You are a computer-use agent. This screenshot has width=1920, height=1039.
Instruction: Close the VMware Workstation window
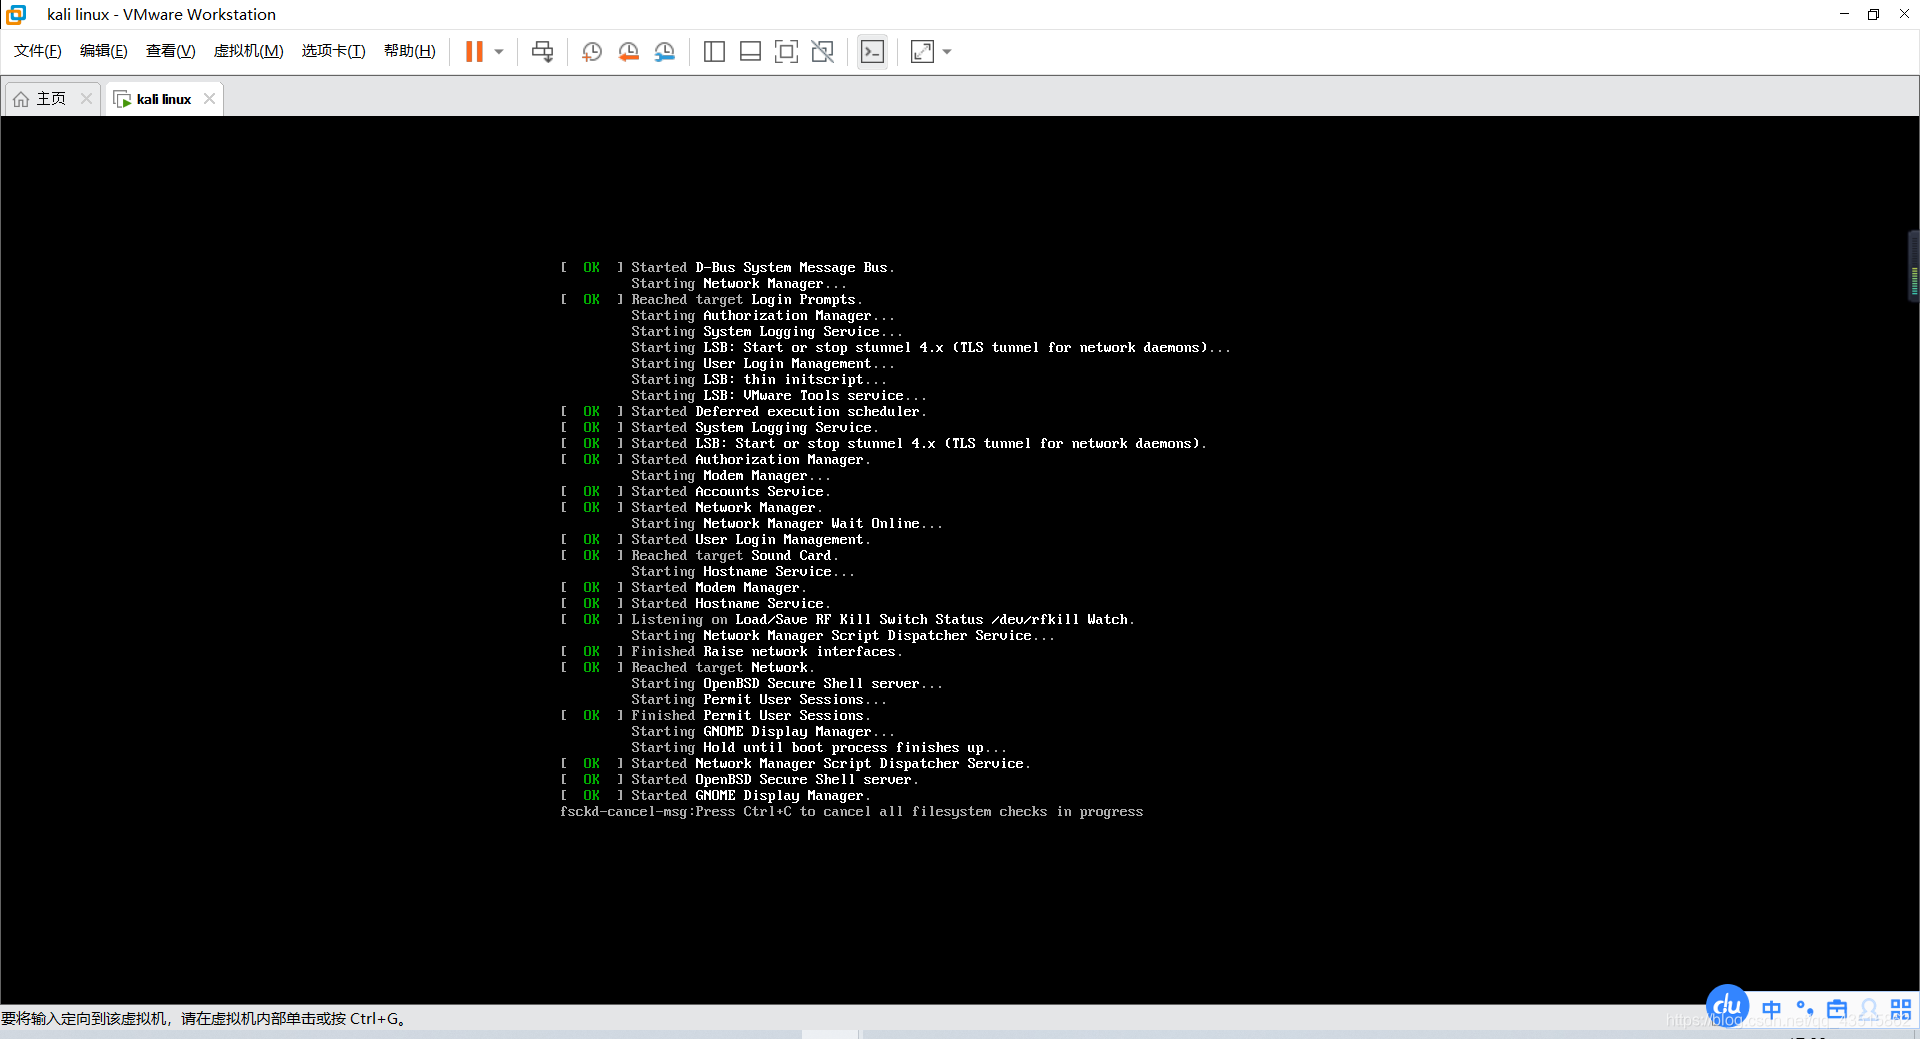click(1903, 14)
